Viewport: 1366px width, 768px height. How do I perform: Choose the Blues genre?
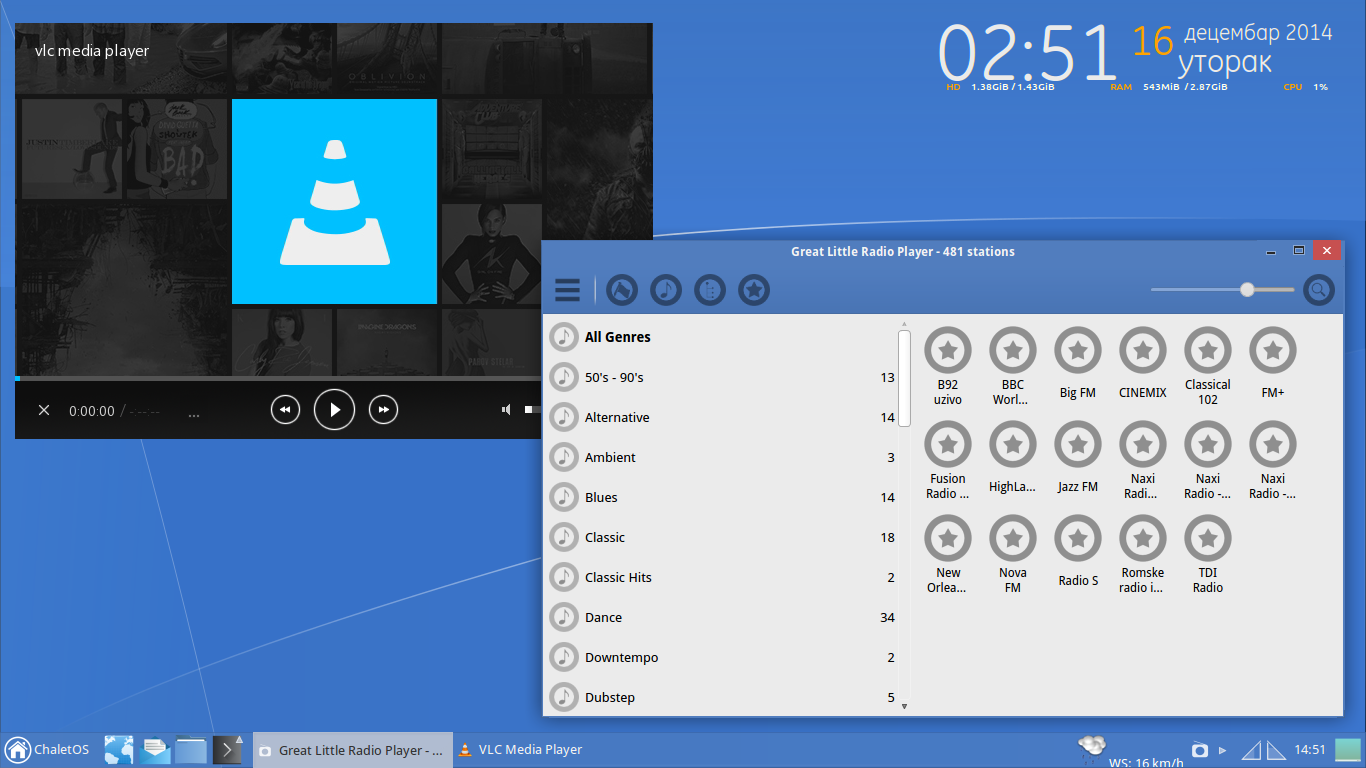[x=721, y=497]
